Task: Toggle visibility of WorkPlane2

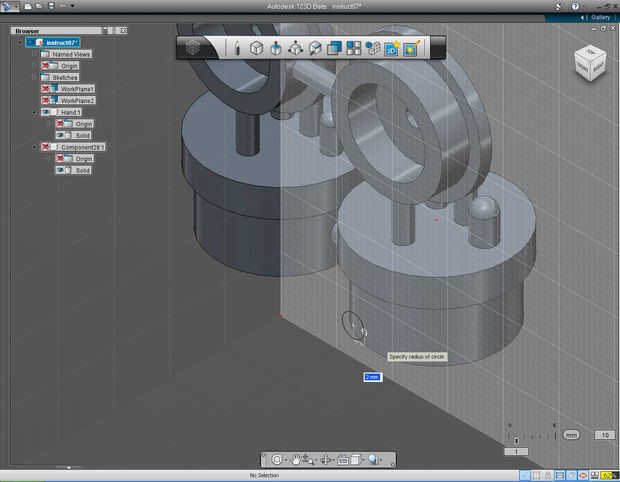Action: click(x=46, y=101)
